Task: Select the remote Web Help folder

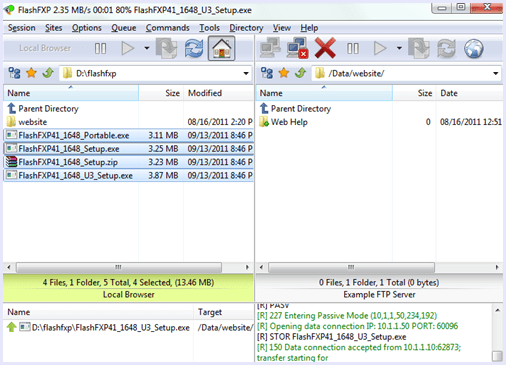Action: 380,122
